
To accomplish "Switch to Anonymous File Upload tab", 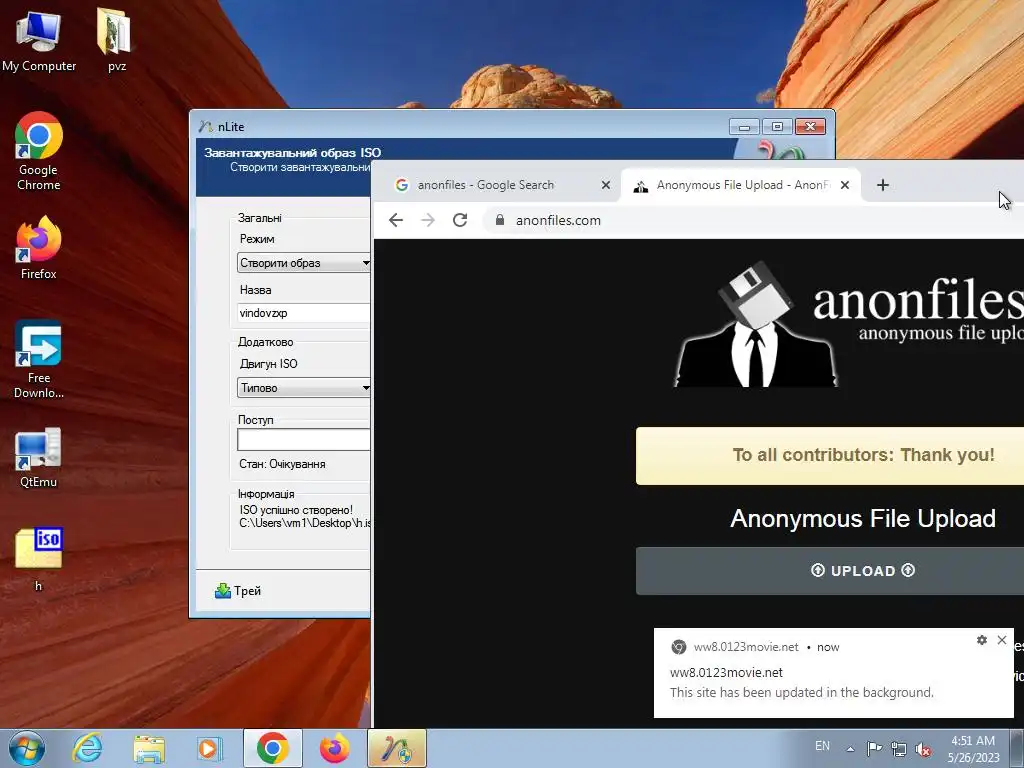I will coord(740,185).
